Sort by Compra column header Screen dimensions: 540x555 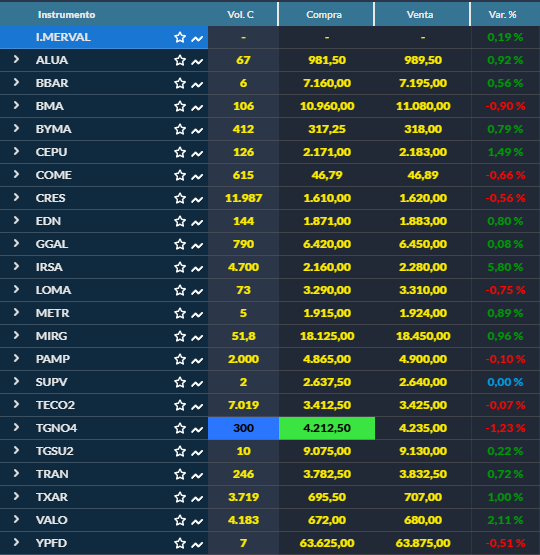coord(324,15)
